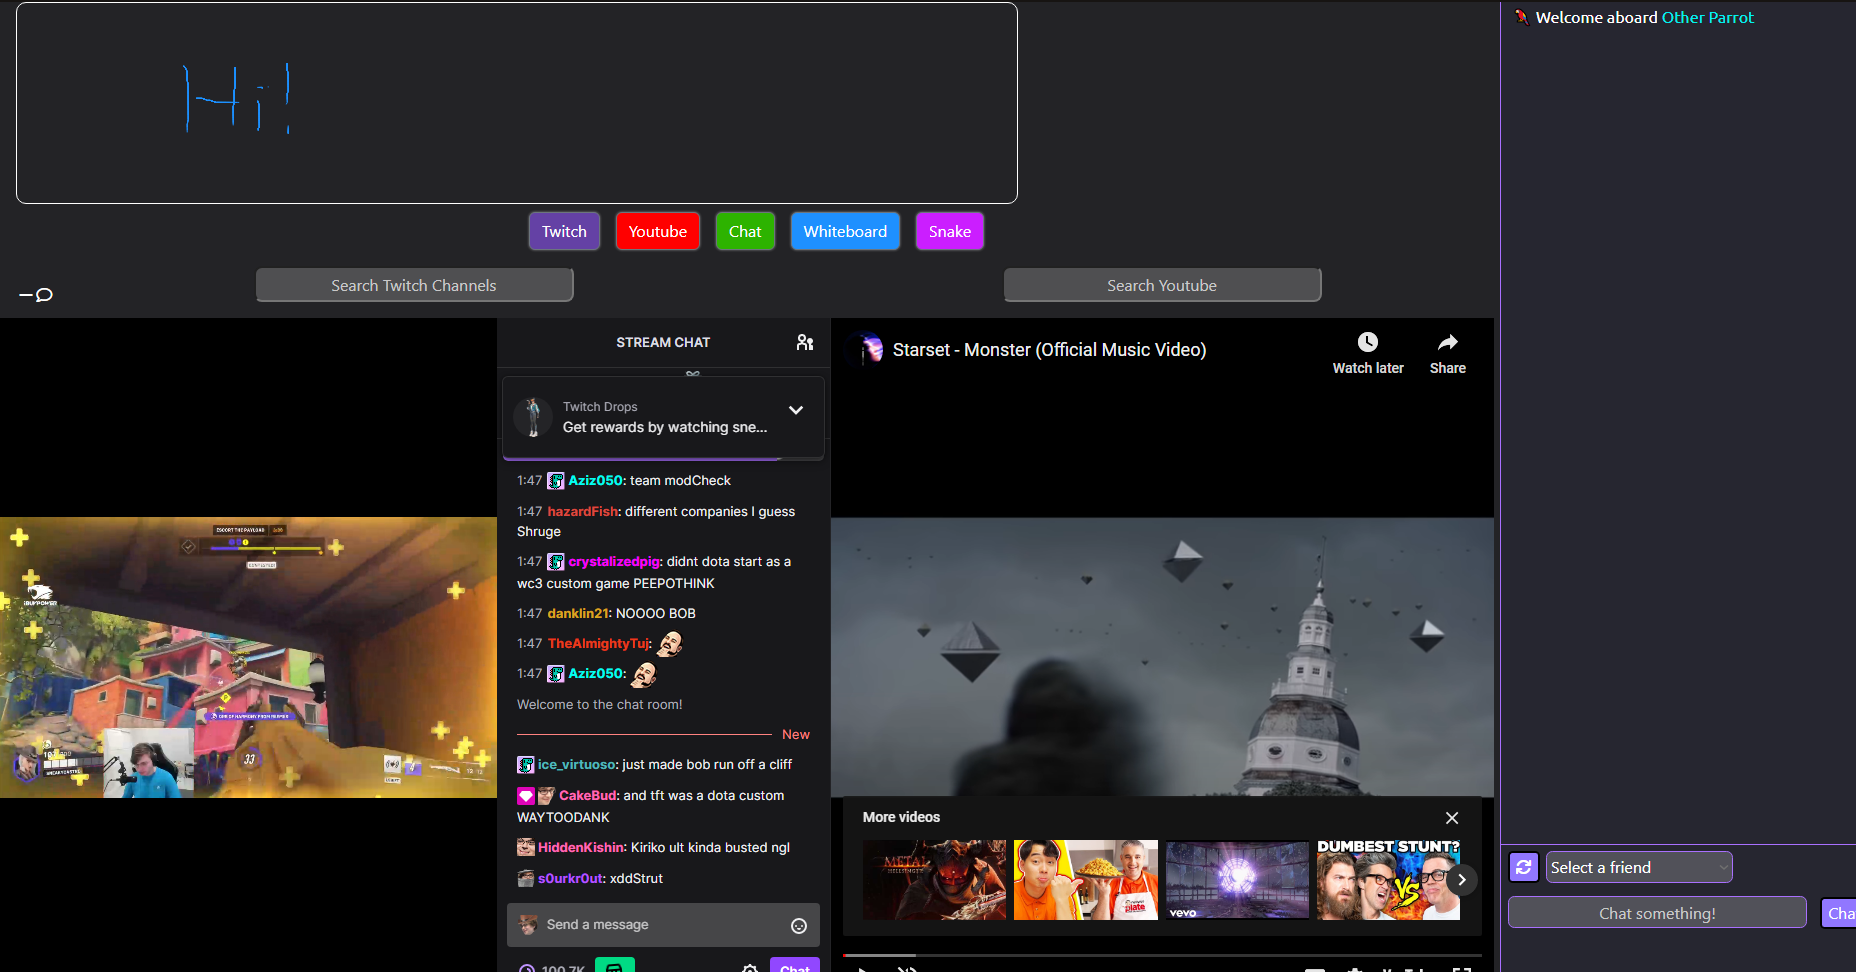
Task: Click crystalizedpig's chat badge icon
Action: point(556,562)
